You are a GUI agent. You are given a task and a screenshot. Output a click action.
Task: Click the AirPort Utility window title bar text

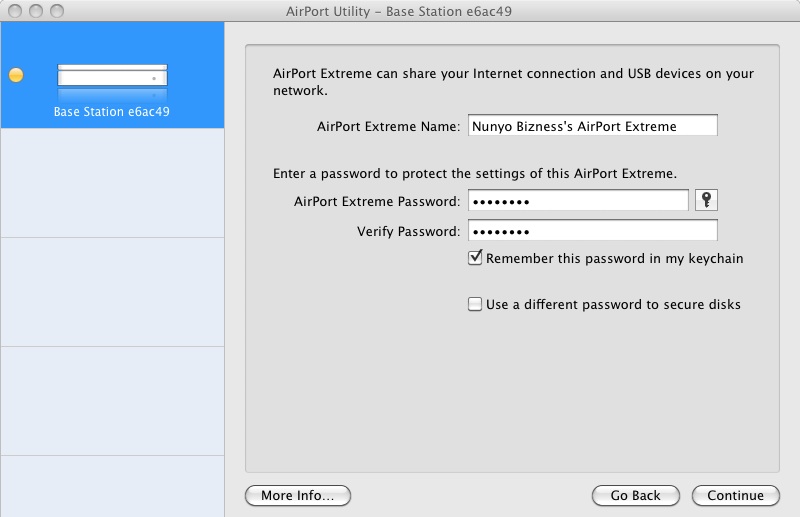[399, 10]
